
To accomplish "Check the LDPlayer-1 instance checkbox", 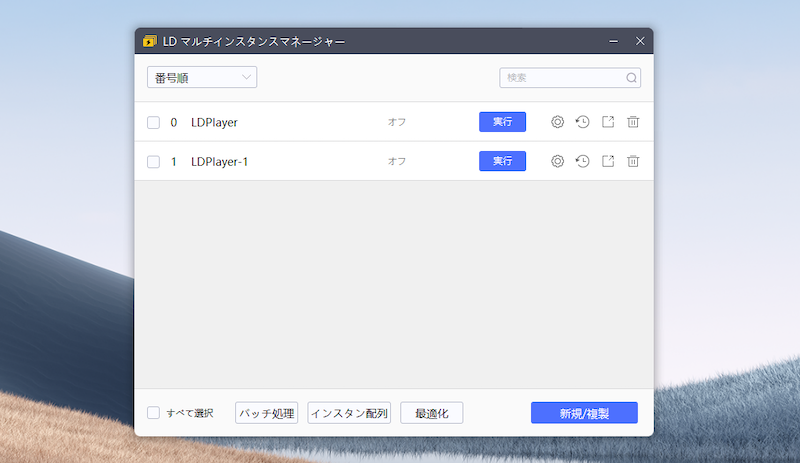I will click(154, 162).
